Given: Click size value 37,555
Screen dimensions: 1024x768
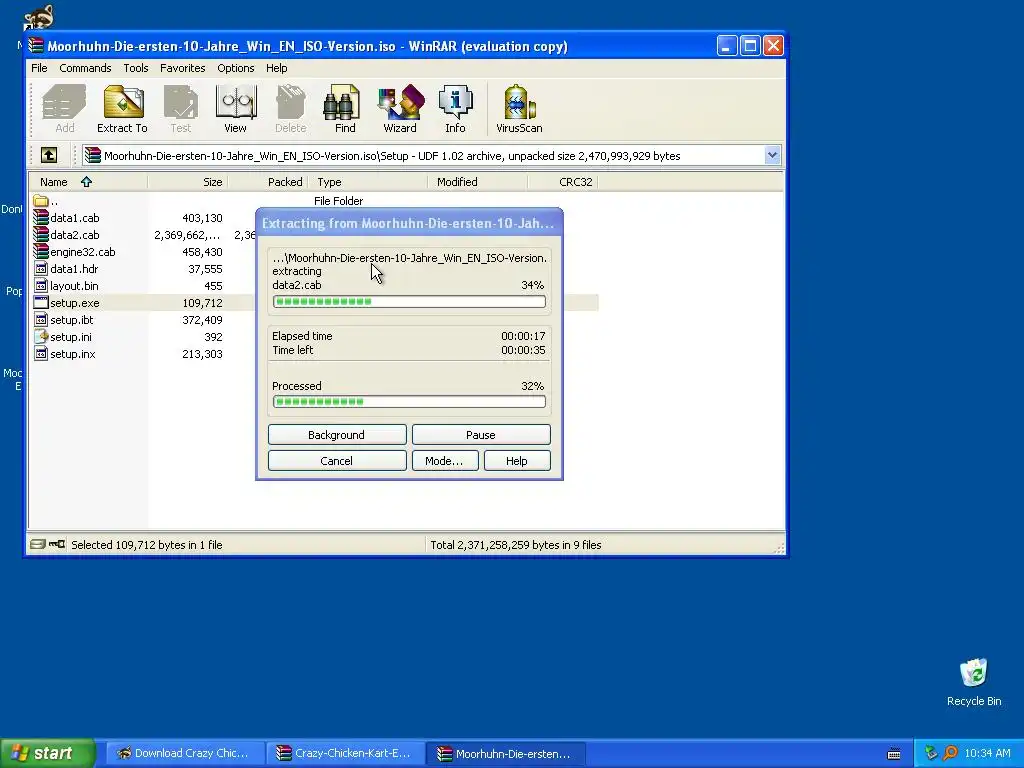Looking at the screenshot, I should [x=205, y=268].
